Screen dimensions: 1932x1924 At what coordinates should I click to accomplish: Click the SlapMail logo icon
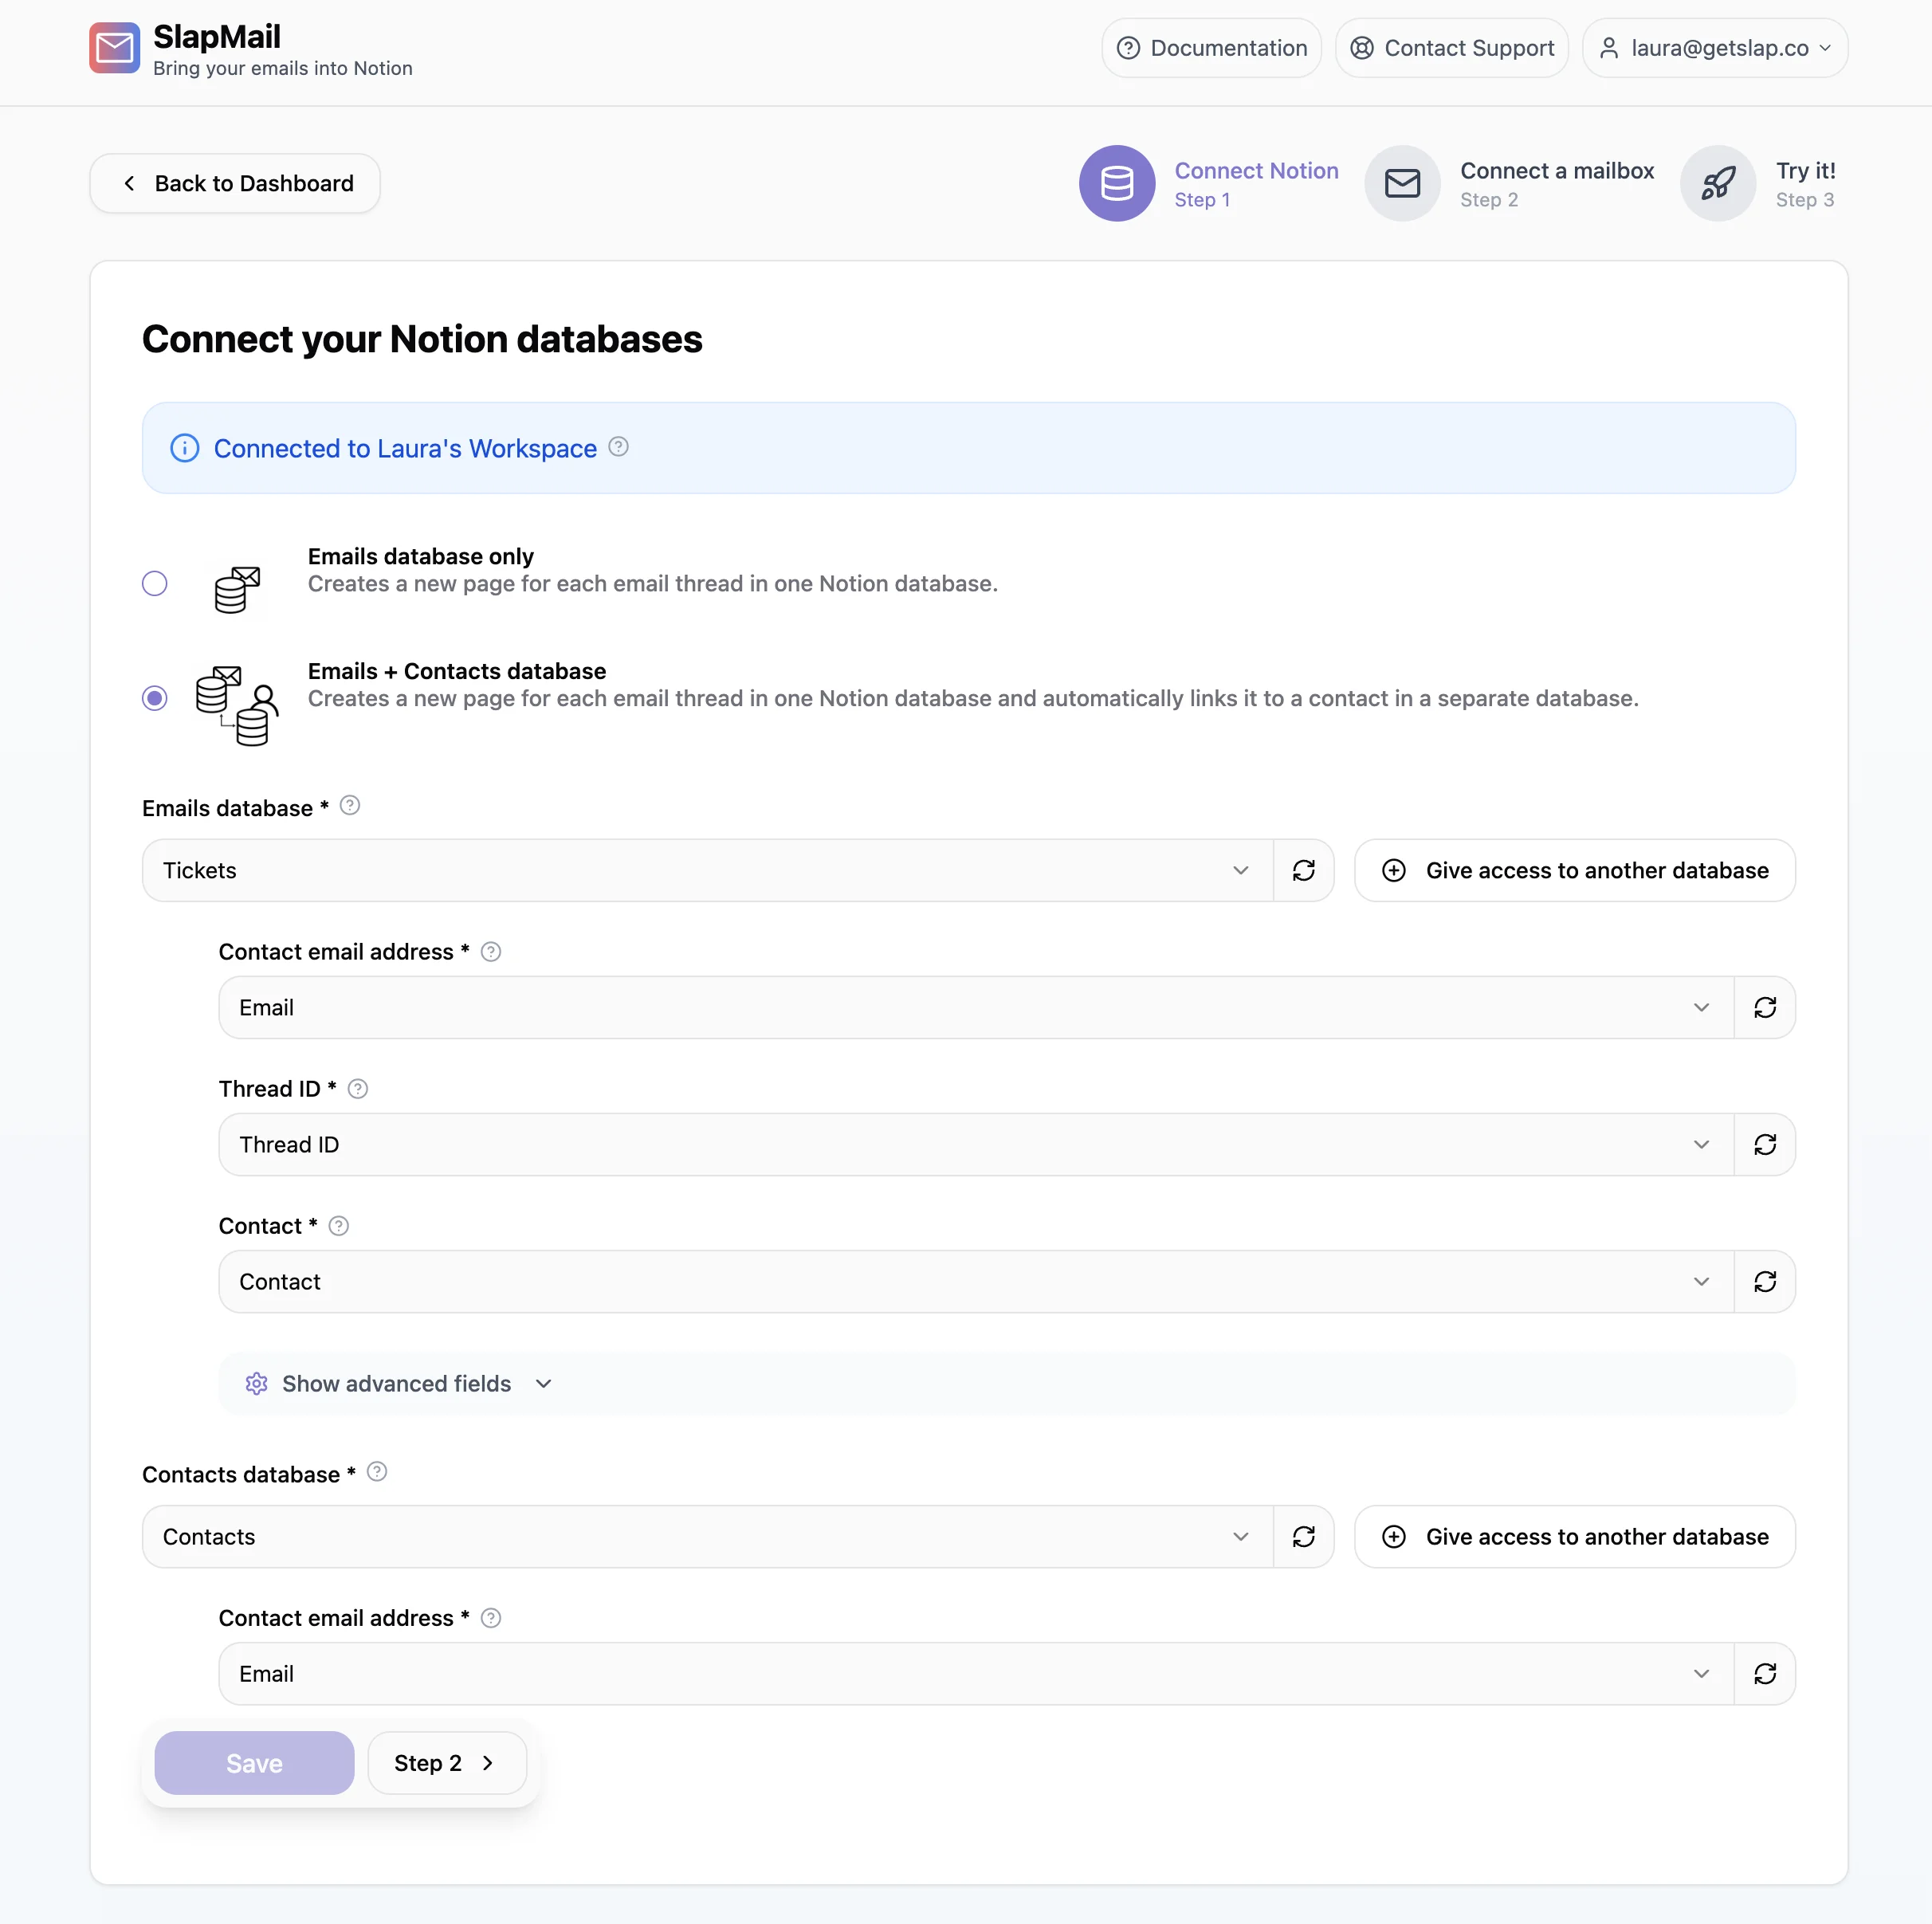coord(113,47)
